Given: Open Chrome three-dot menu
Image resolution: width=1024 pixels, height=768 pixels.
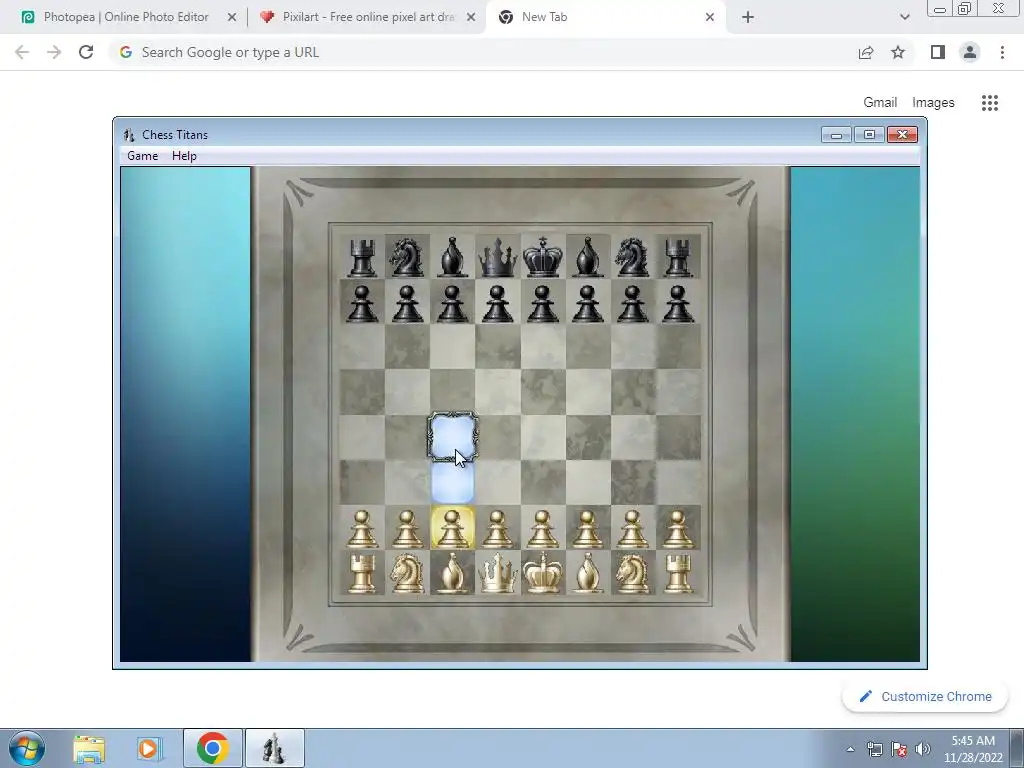Looking at the screenshot, I should (1002, 52).
